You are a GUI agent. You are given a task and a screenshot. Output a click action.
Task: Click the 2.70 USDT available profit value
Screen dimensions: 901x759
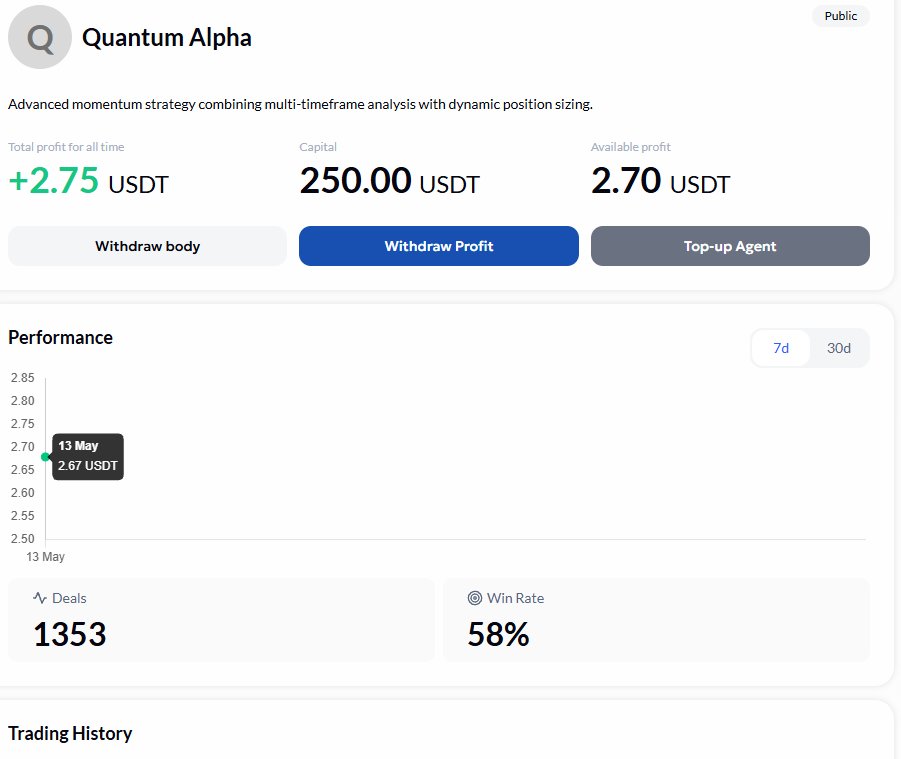point(660,181)
